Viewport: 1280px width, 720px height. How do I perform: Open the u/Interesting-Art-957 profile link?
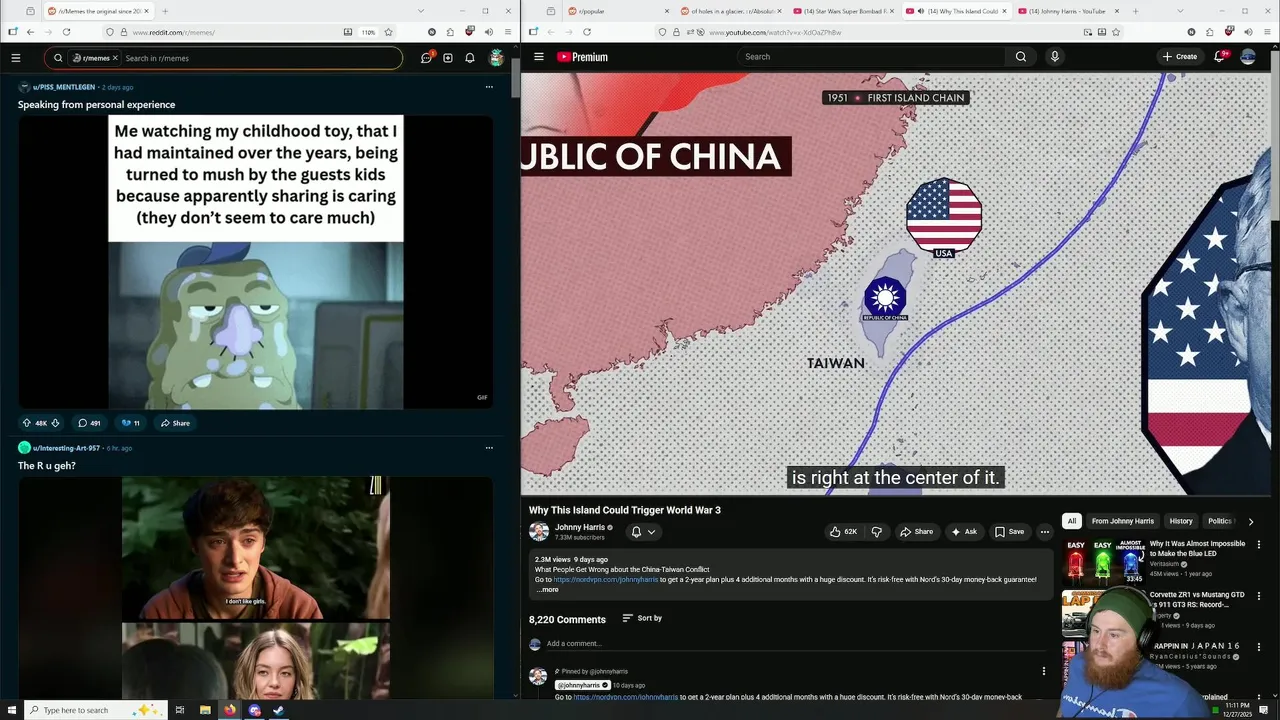click(66, 448)
